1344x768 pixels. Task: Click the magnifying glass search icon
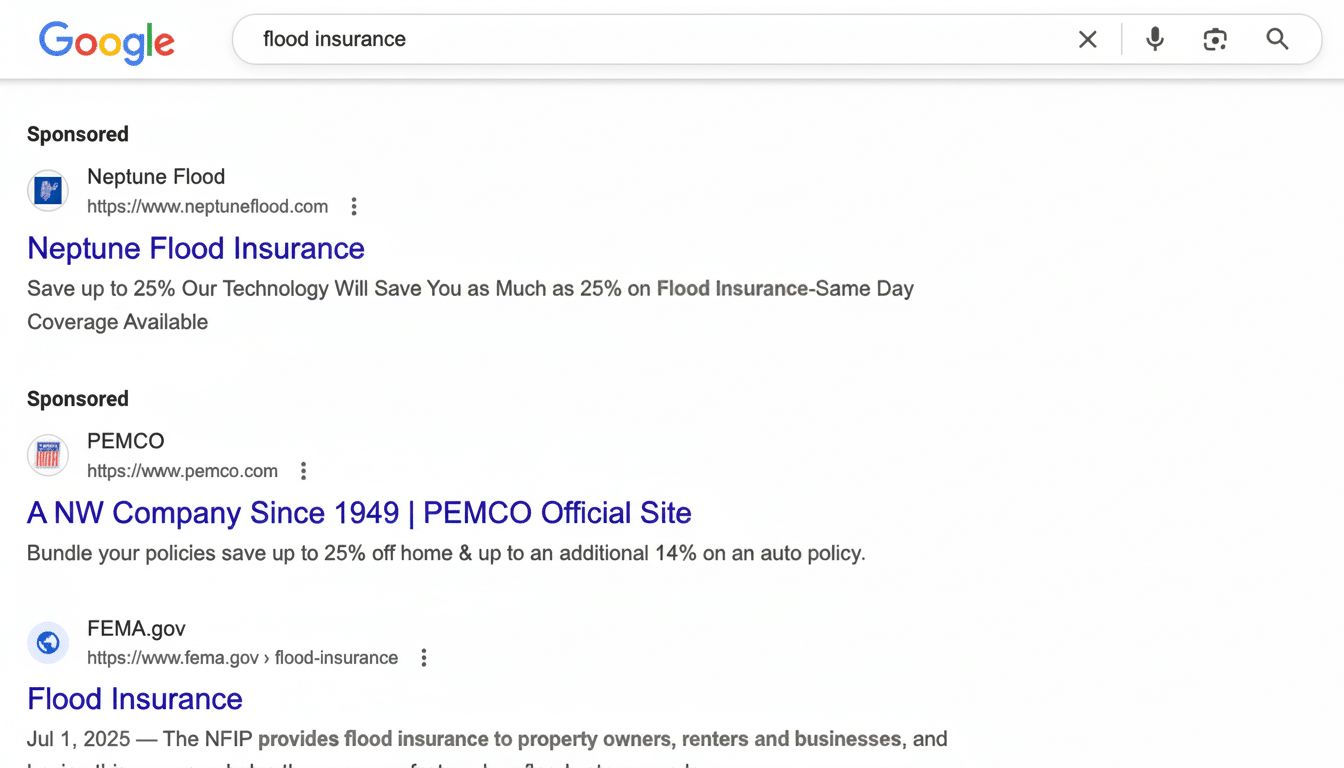point(1277,39)
